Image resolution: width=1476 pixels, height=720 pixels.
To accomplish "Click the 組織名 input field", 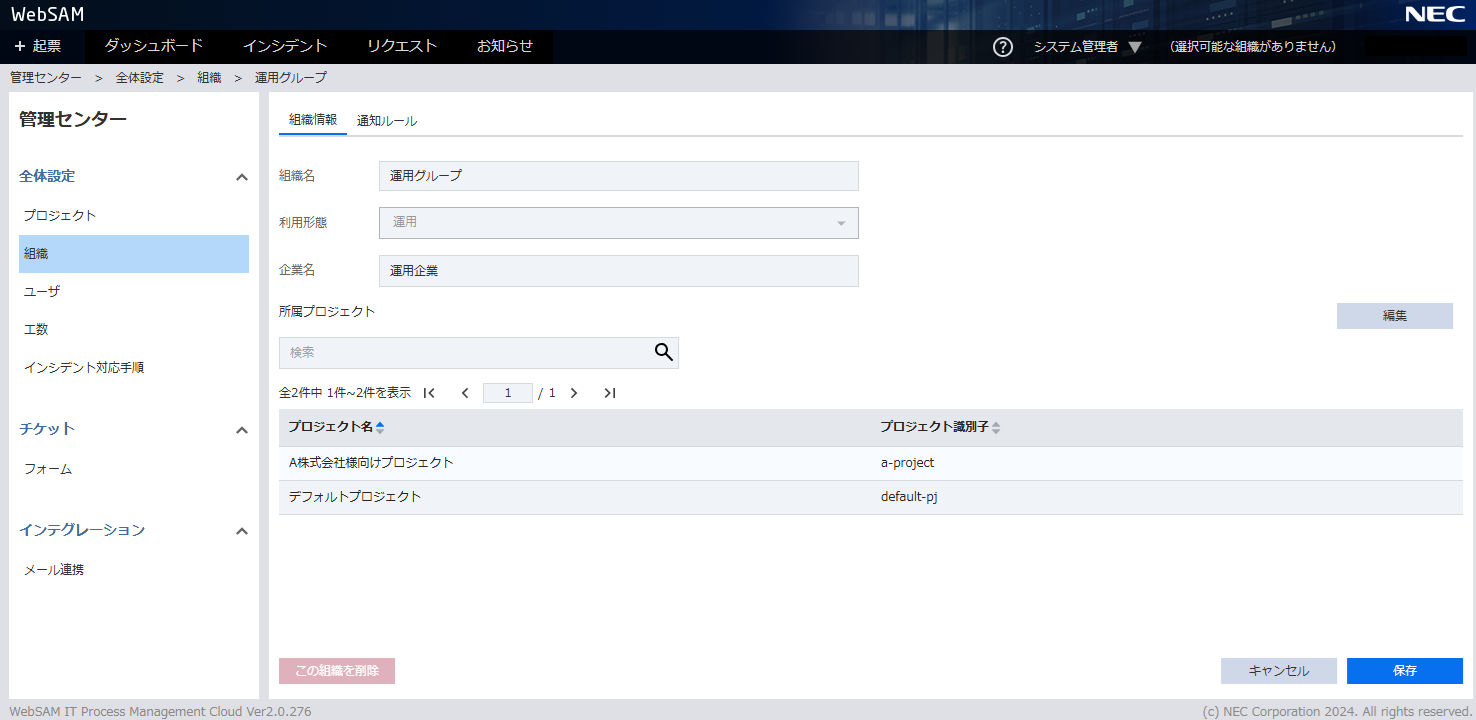I will tap(618, 176).
